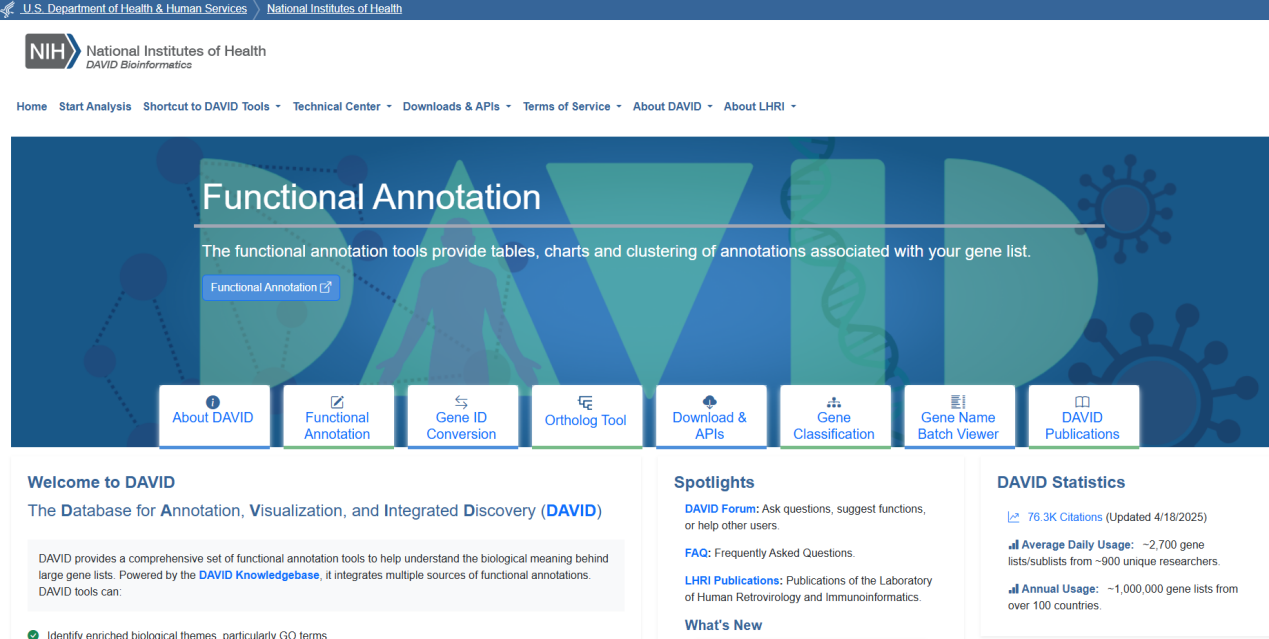1269x639 pixels.
Task: Open the Ortholog Tool card
Action: click(586, 417)
